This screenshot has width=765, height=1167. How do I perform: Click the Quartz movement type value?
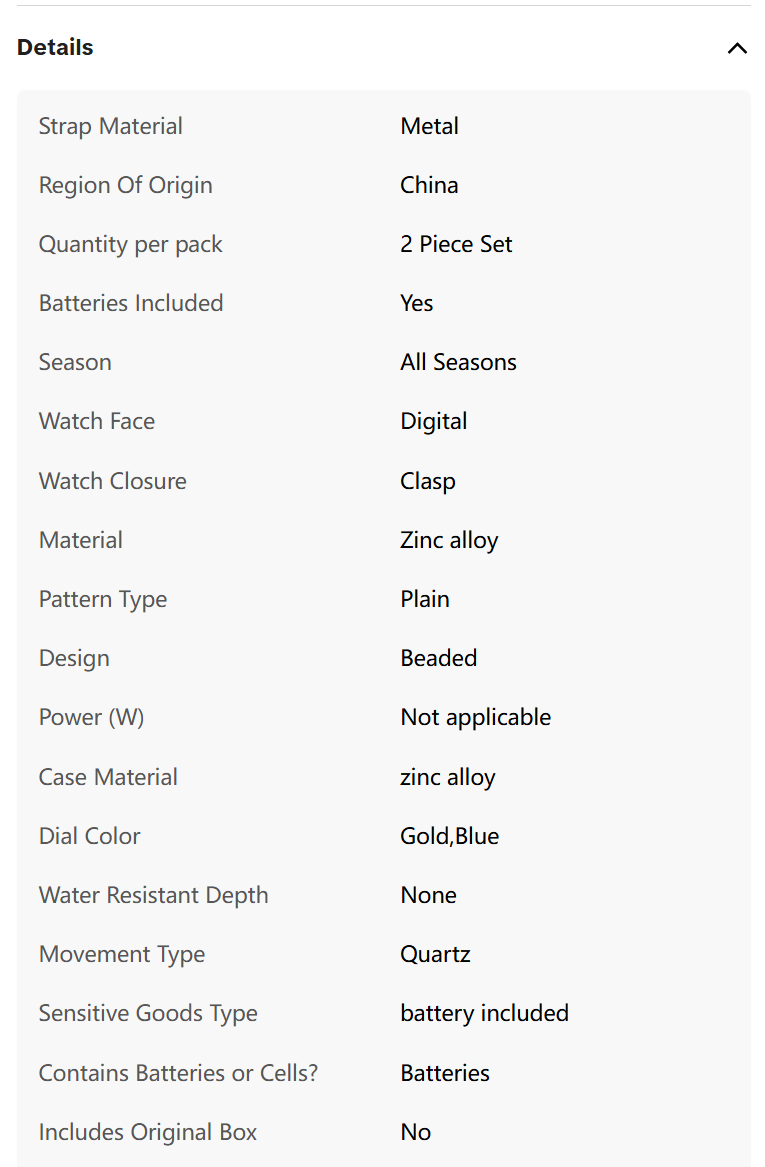coord(435,954)
